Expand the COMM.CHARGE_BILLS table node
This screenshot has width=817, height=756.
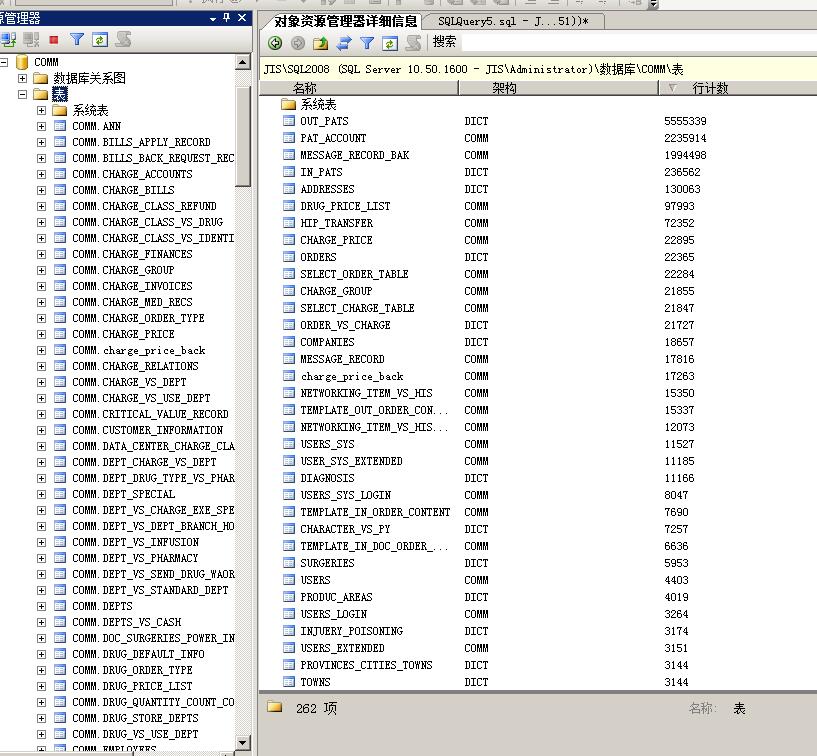[x=41, y=190]
